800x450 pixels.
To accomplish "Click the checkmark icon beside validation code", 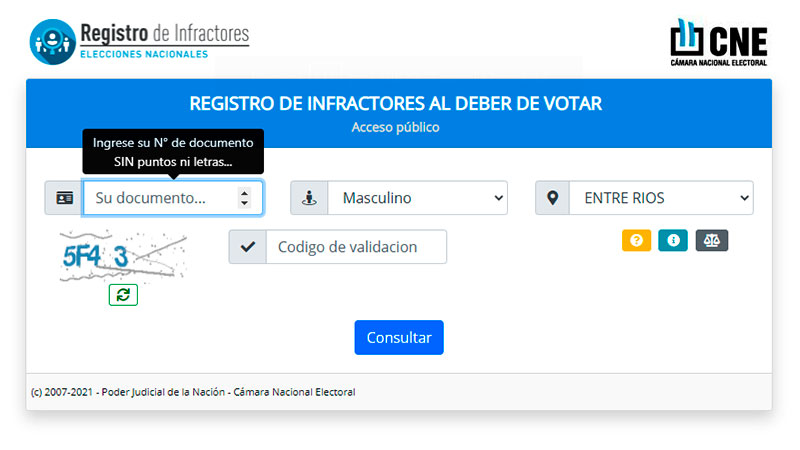I will coord(248,247).
